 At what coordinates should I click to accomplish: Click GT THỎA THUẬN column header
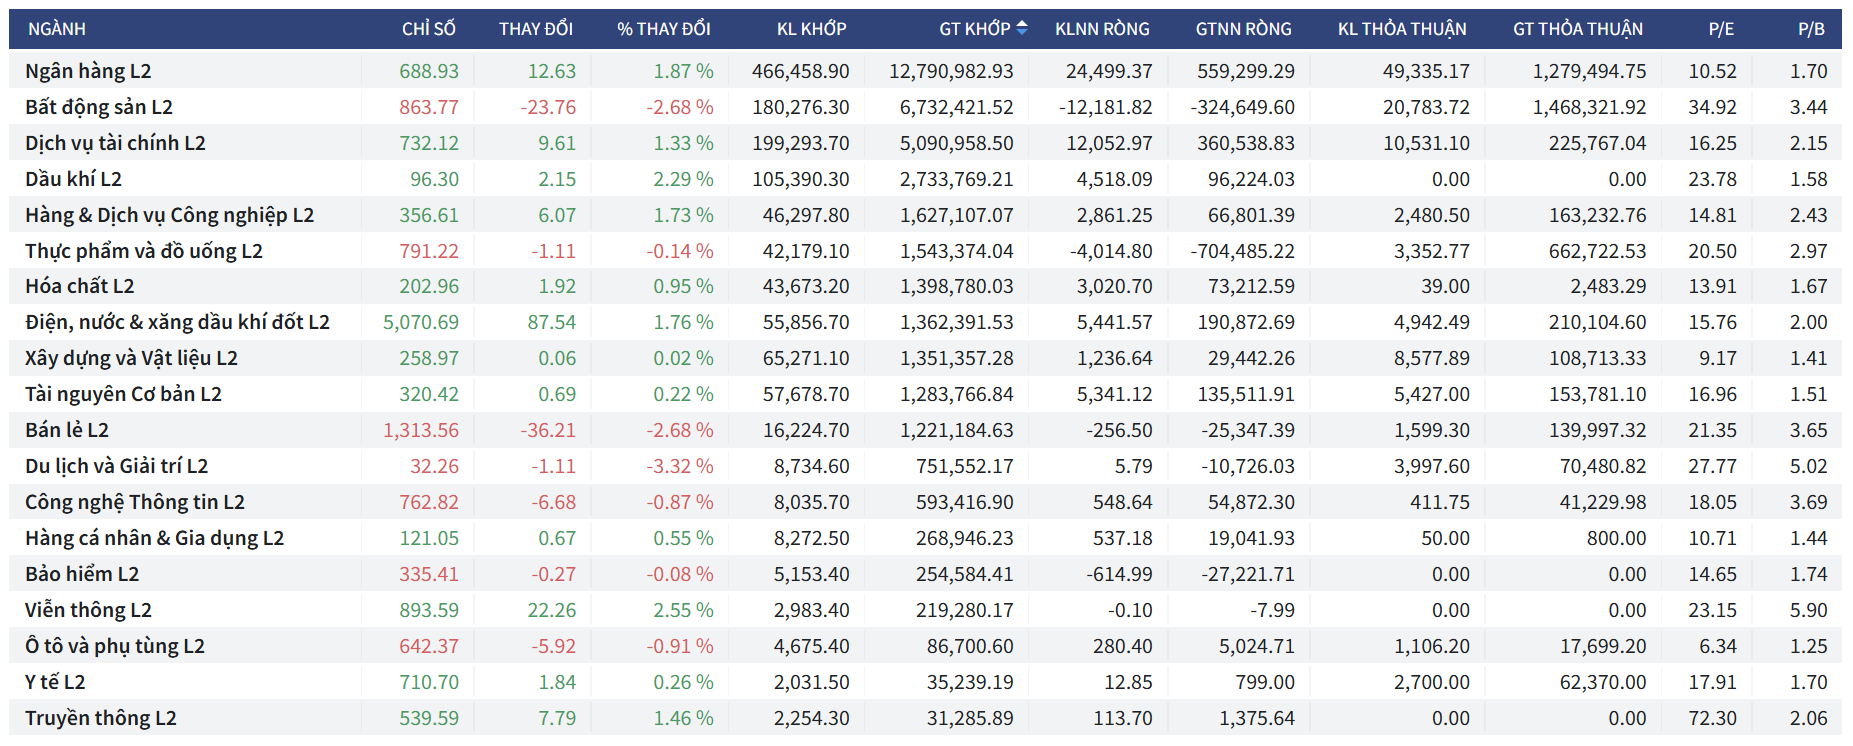[1577, 29]
